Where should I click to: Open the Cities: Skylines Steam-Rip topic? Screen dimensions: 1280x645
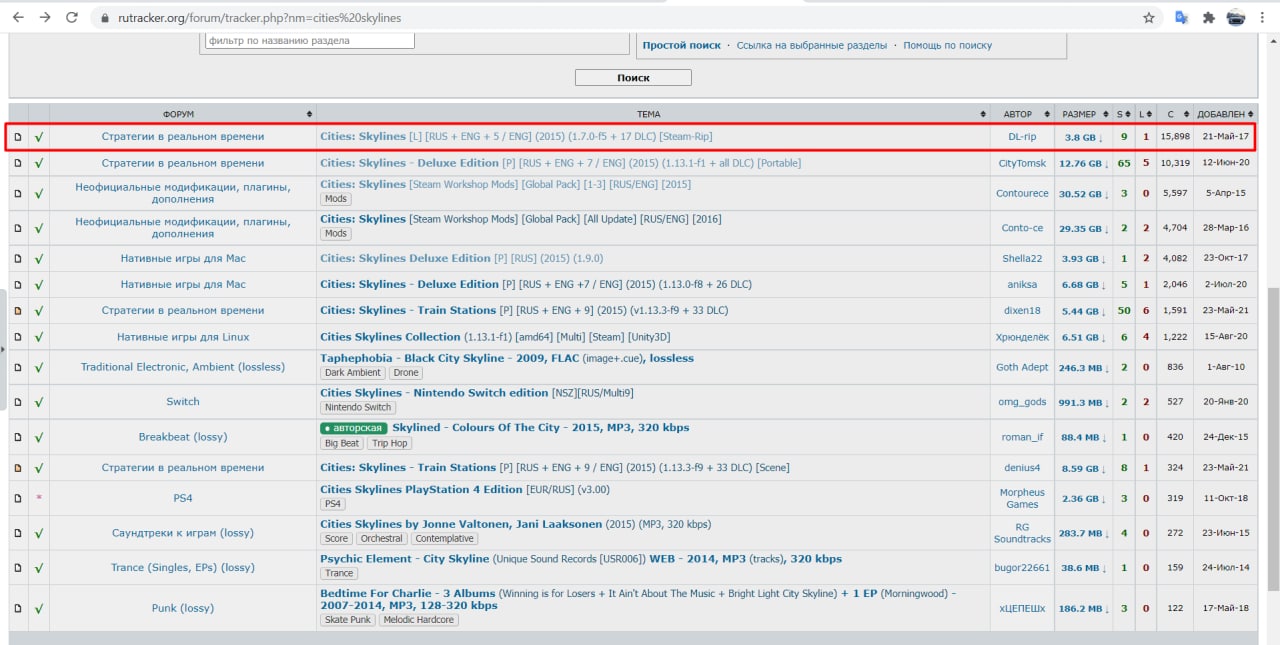pyautogui.click(x=516, y=137)
